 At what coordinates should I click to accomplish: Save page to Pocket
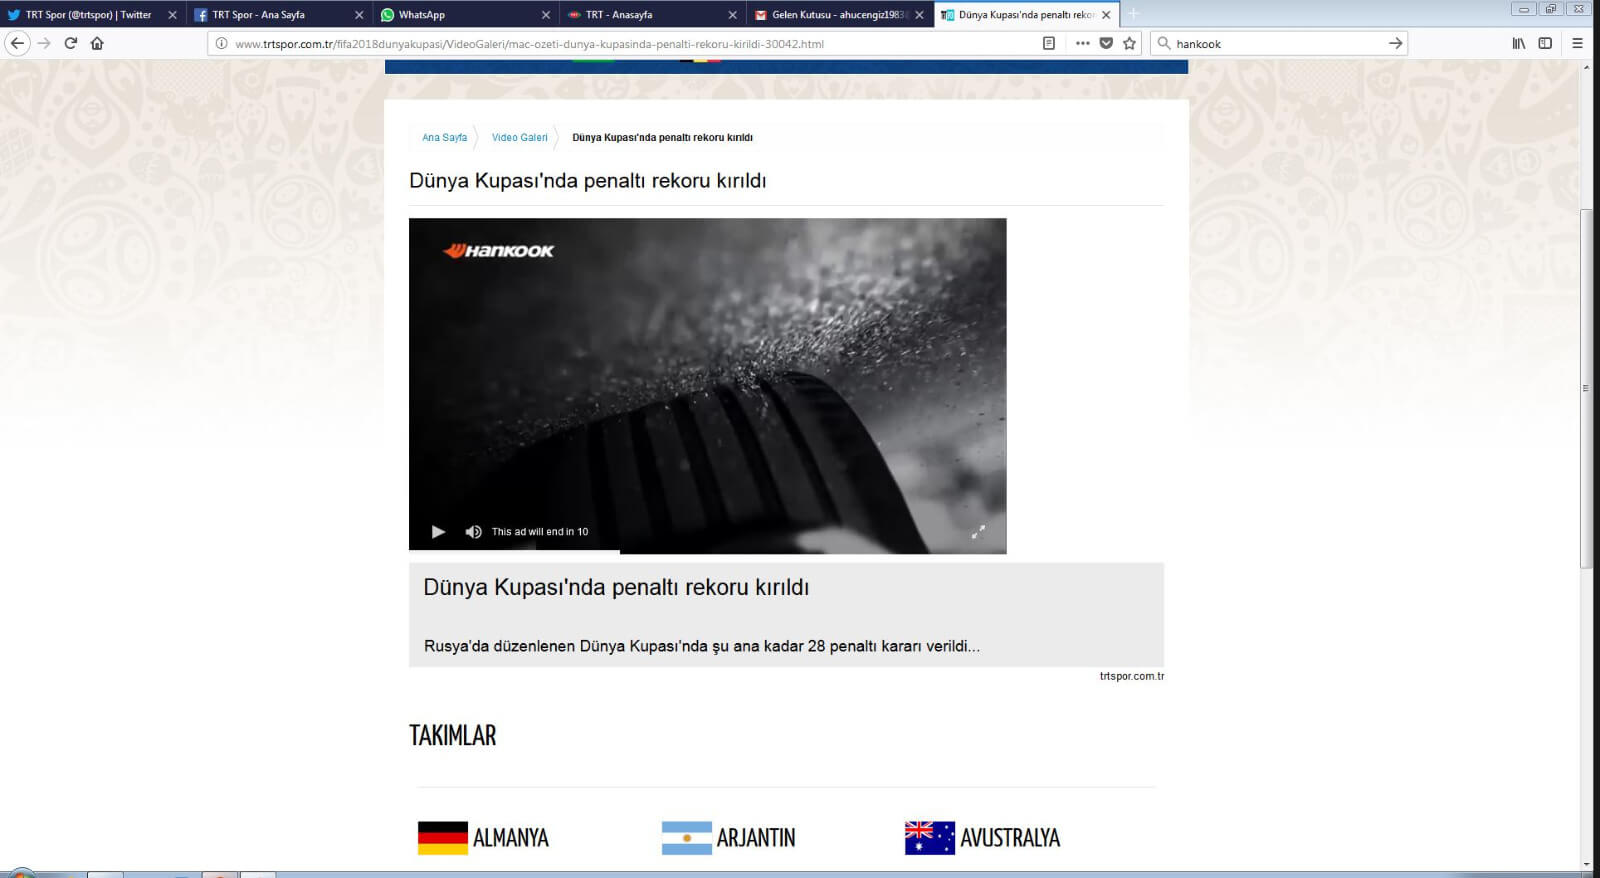point(1106,43)
